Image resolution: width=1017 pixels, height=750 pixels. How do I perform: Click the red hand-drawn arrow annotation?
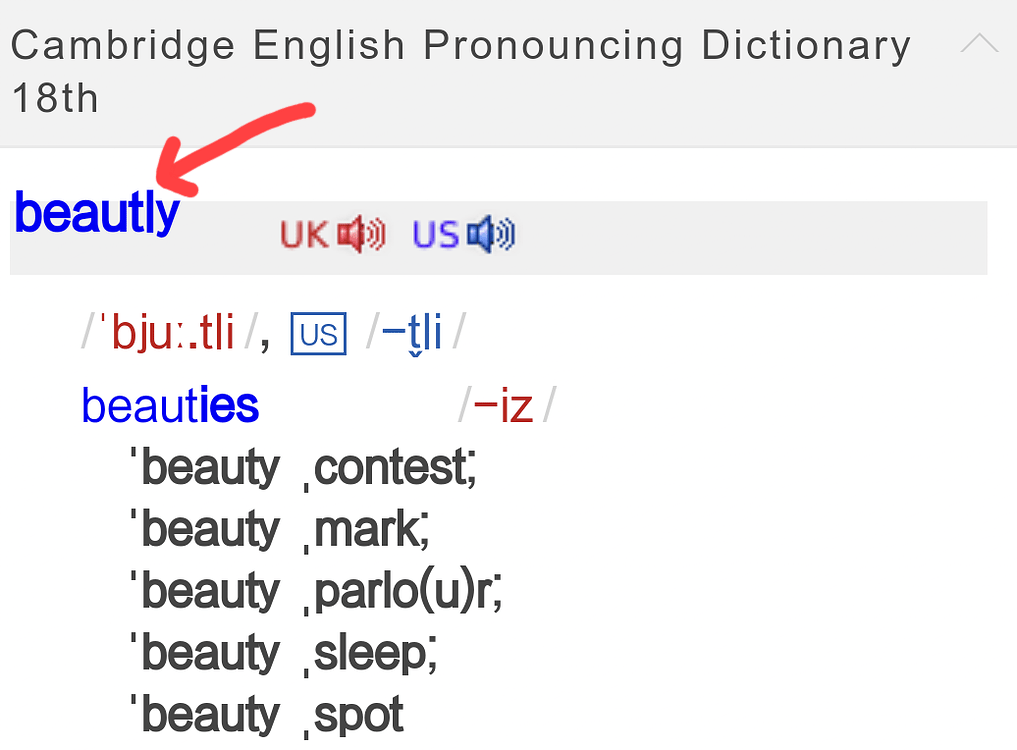(x=240, y=139)
